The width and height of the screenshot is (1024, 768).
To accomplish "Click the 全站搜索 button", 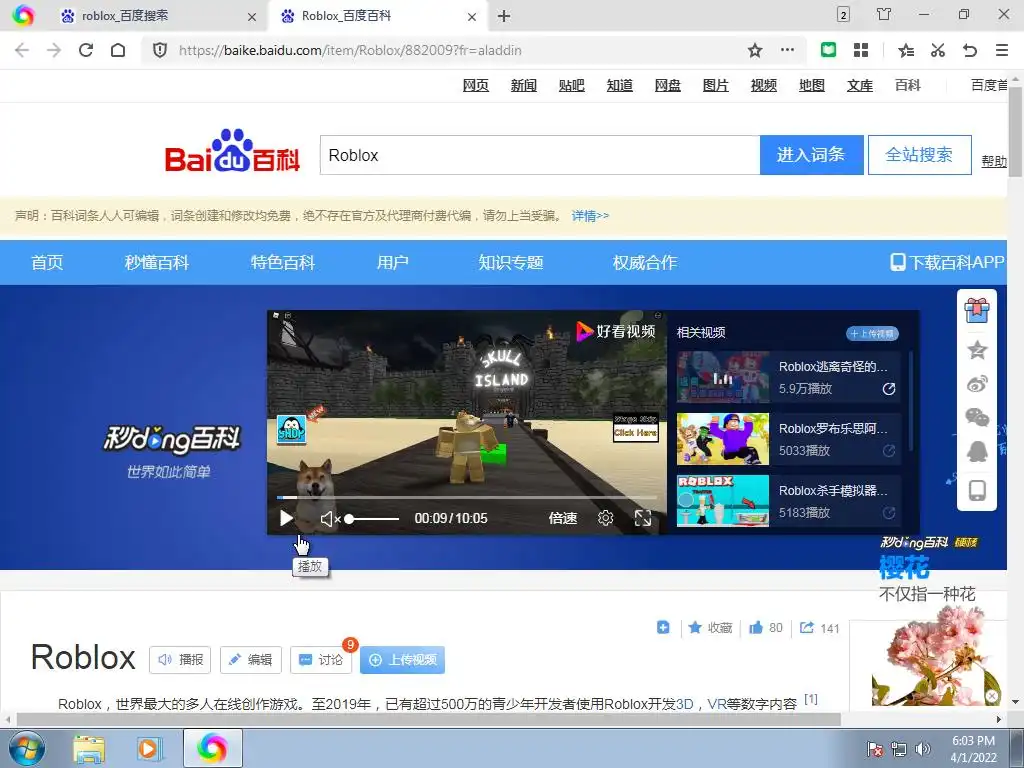I will click(919, 155).
